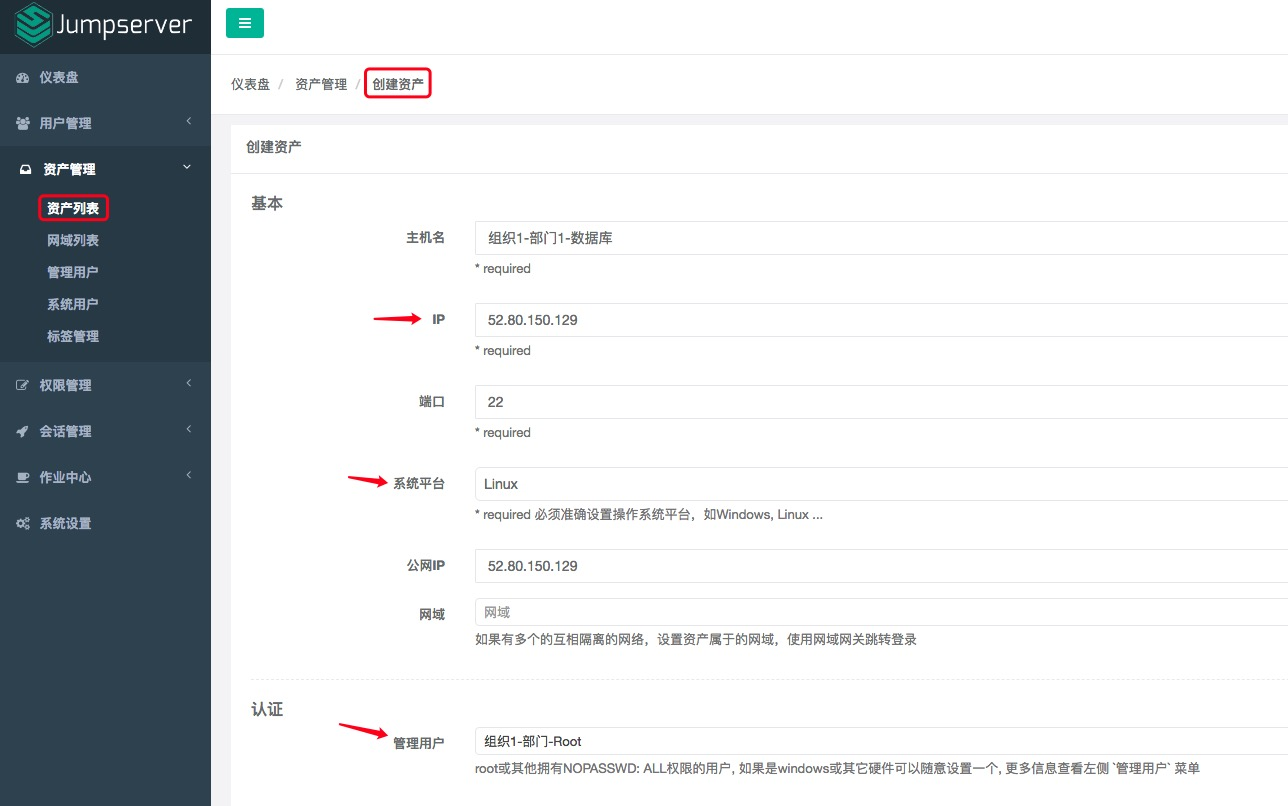This screenshot has width=1288, height=806.
Task: Go to 资产管理 breadcrumb link
Action: pos(321,84)
